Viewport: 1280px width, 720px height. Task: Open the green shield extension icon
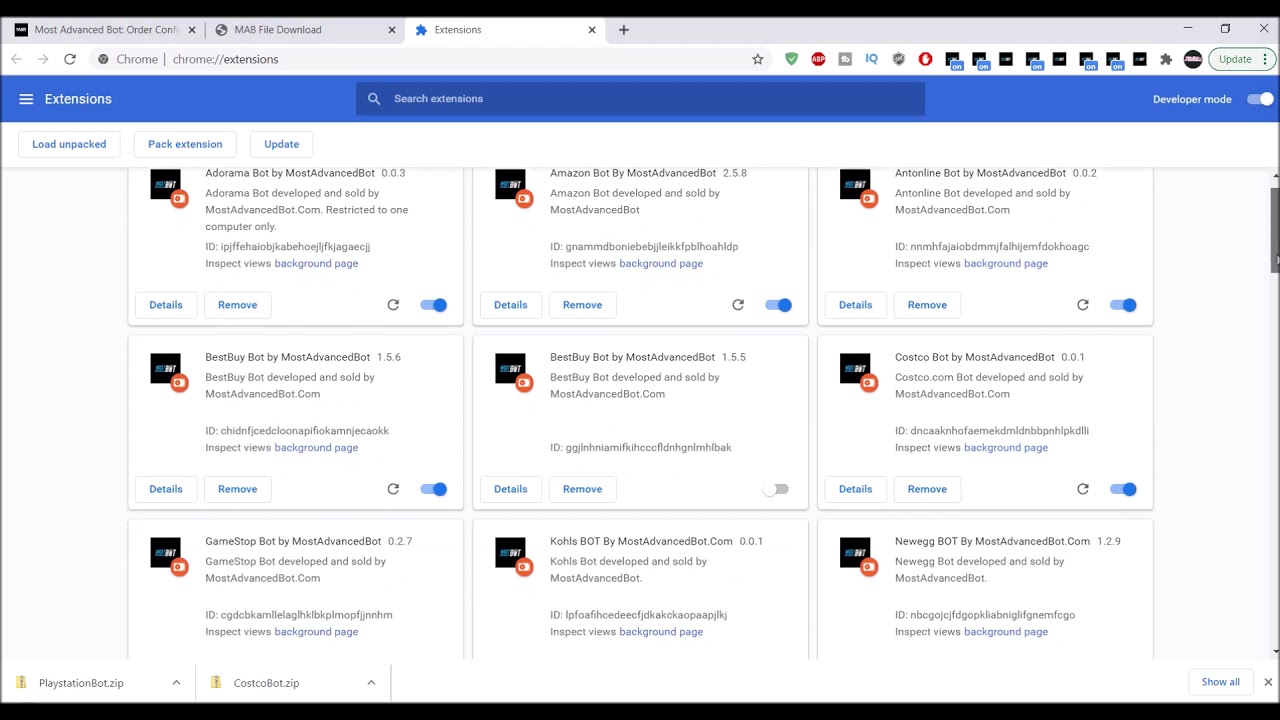(x=792, y=59)
